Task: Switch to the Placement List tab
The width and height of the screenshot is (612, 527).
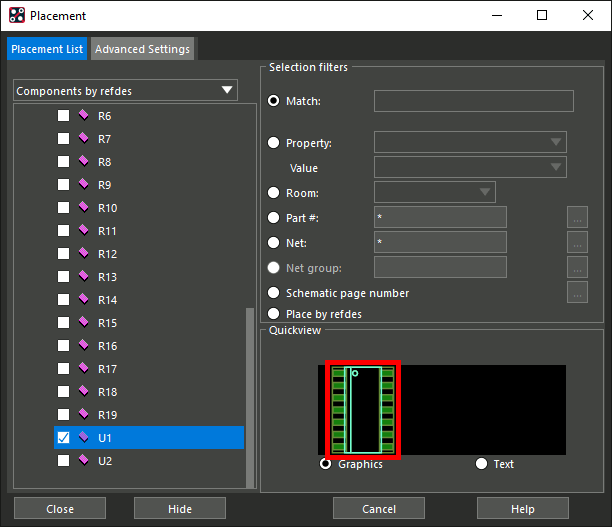Action: tap(47, 49)
